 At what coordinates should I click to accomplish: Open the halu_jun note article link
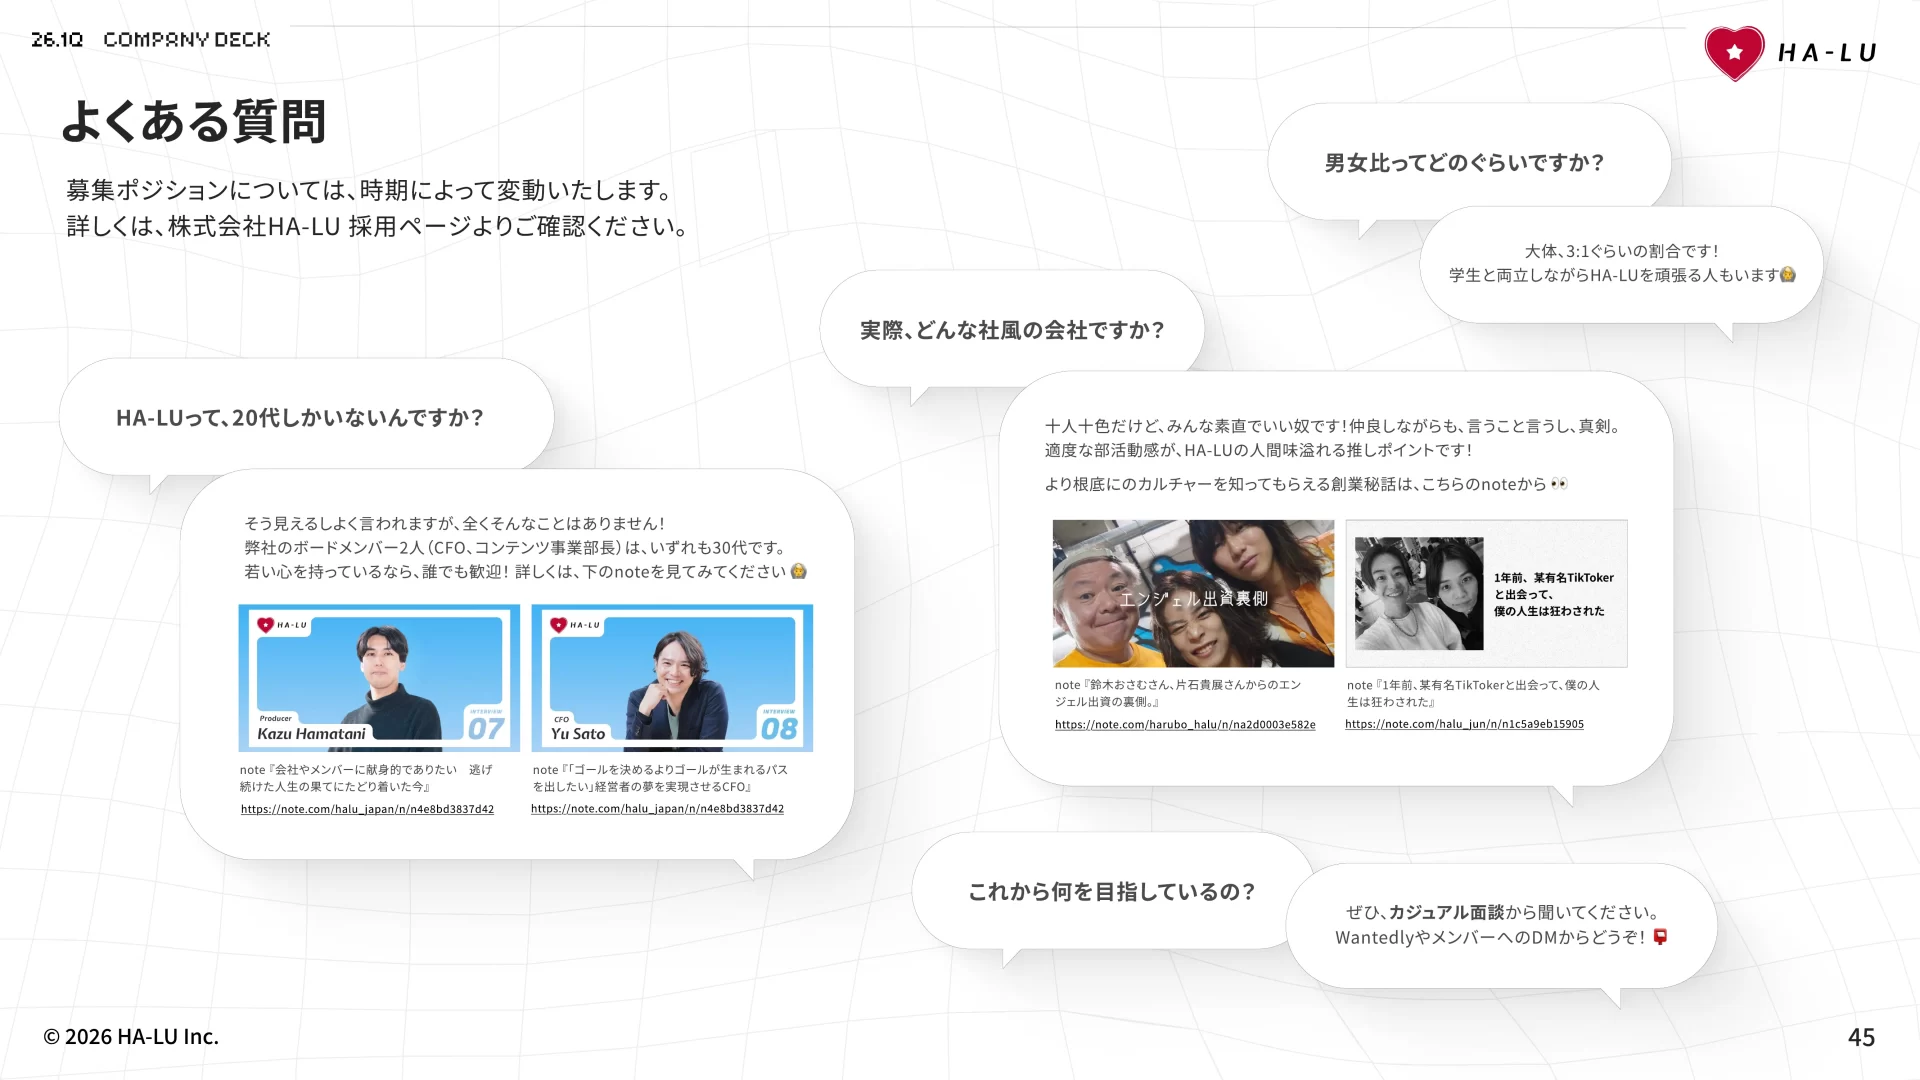pyautogui.click(x=1463, y=723)
